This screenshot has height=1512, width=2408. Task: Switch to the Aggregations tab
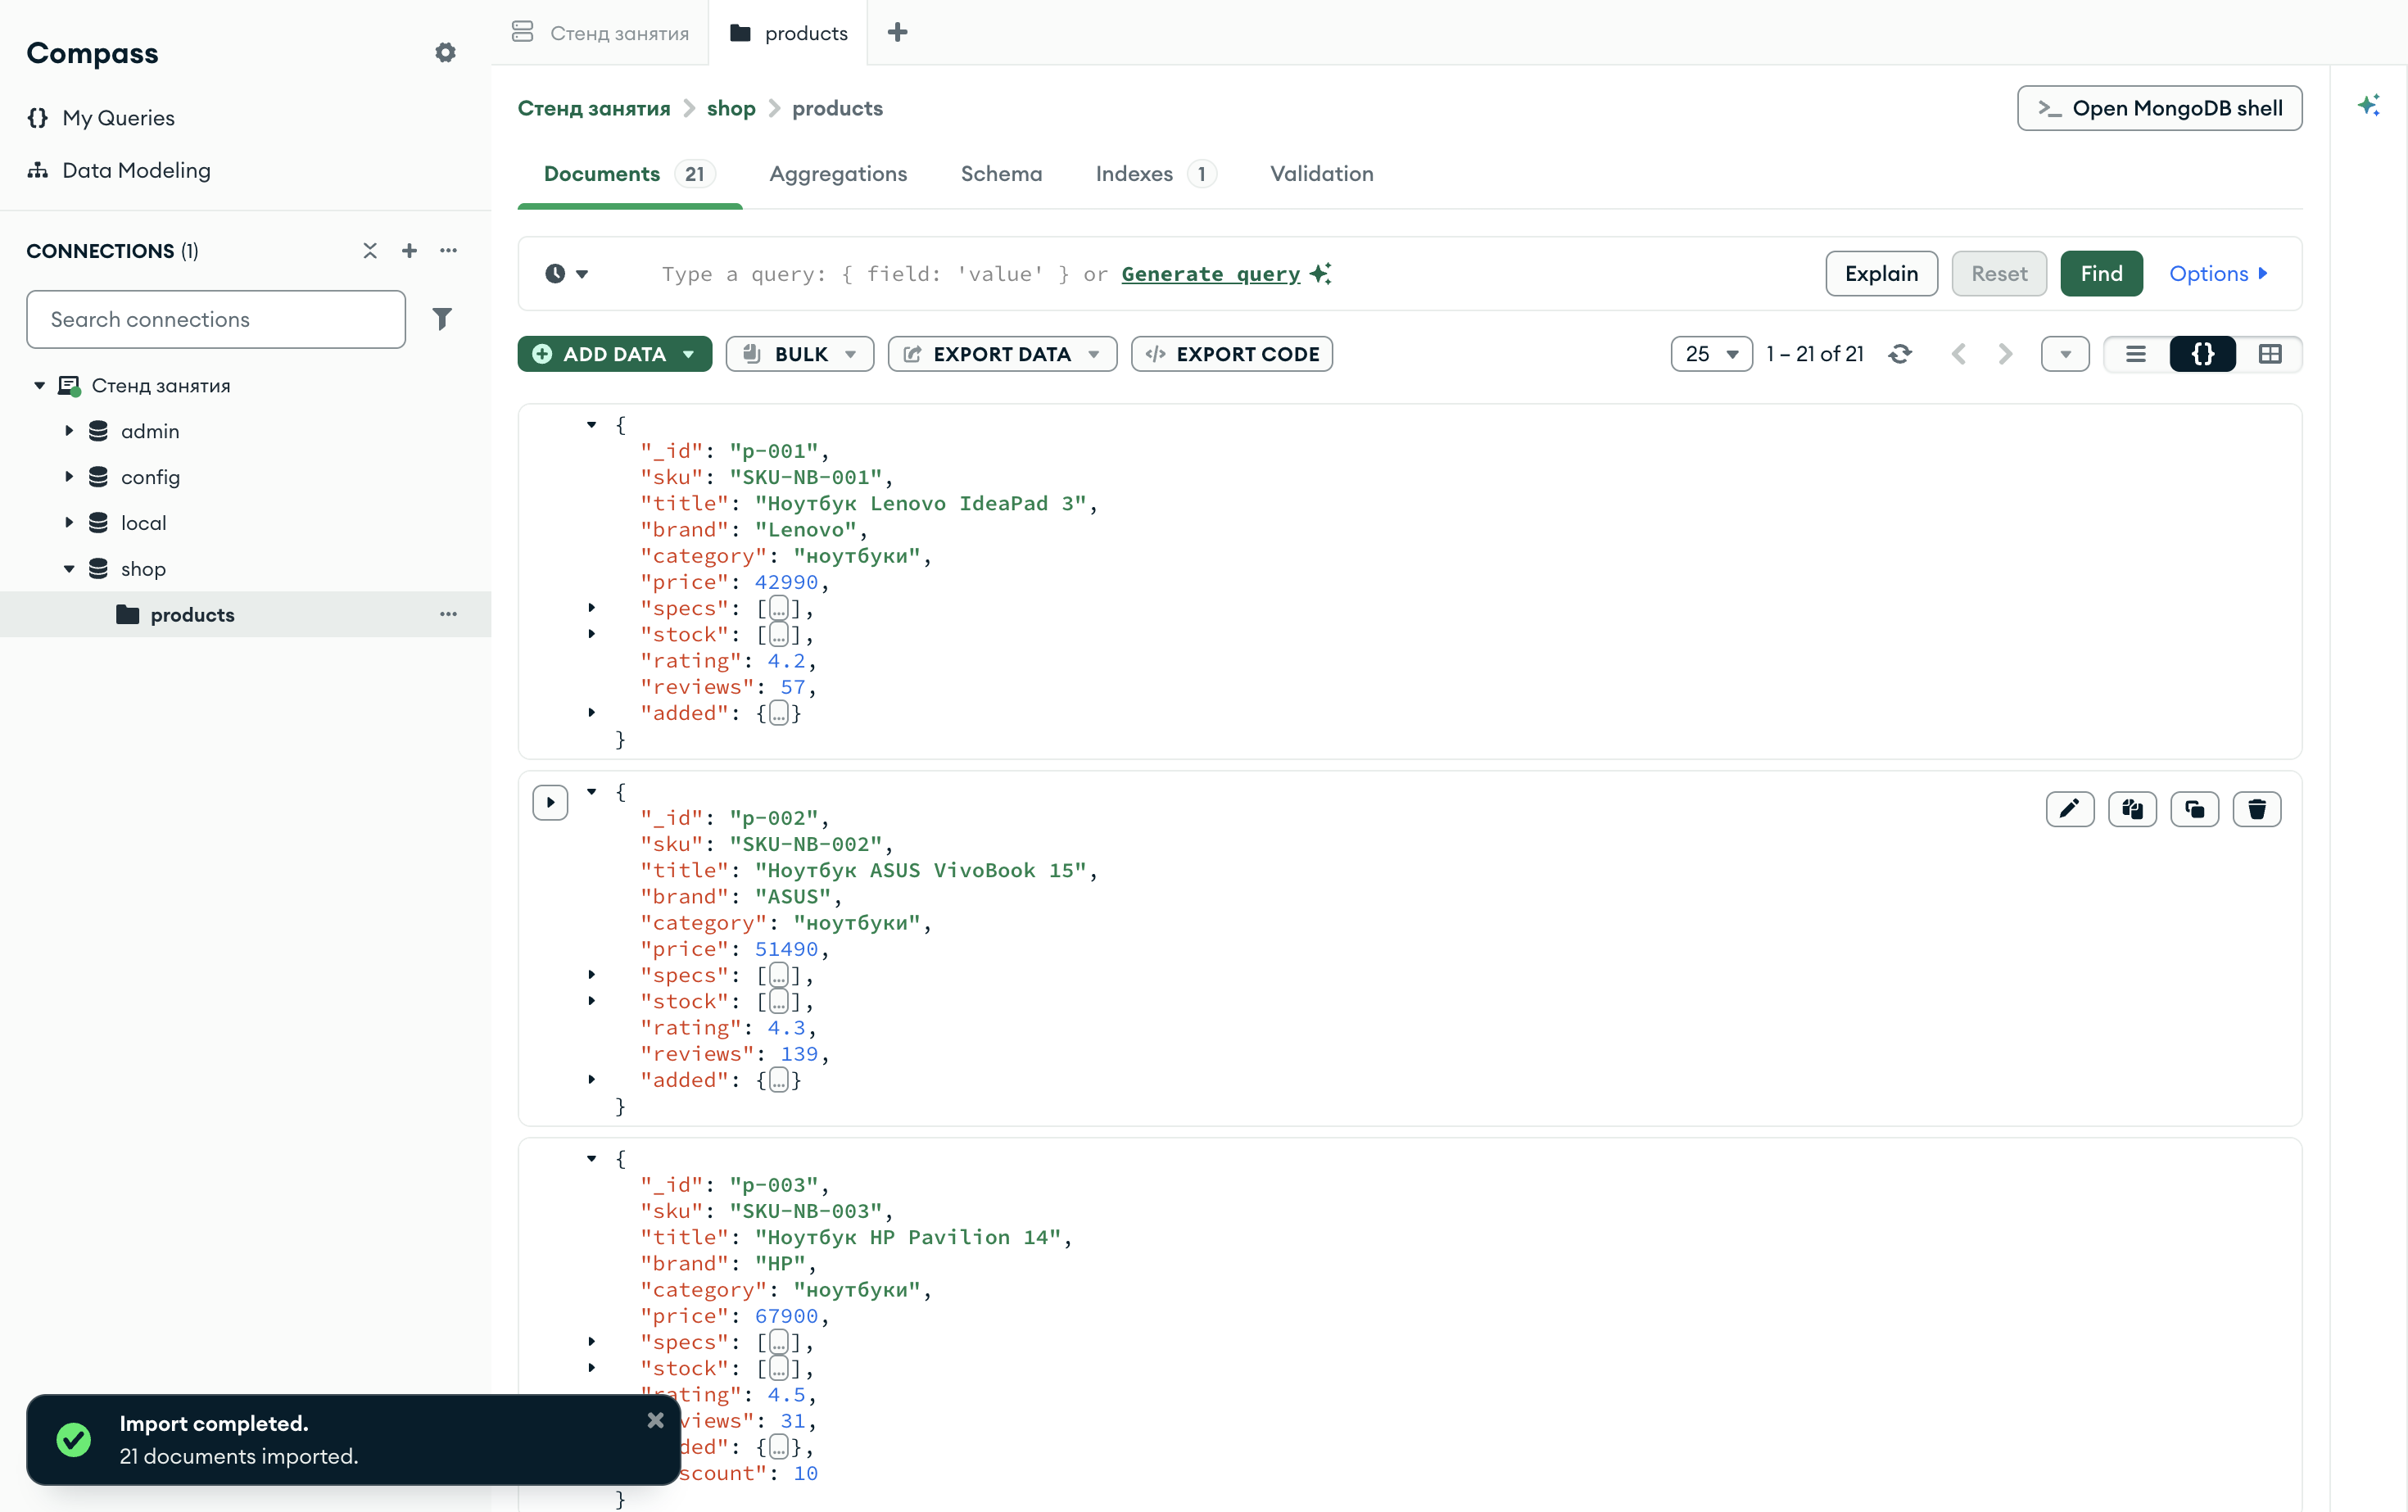[x=838, y=174]
